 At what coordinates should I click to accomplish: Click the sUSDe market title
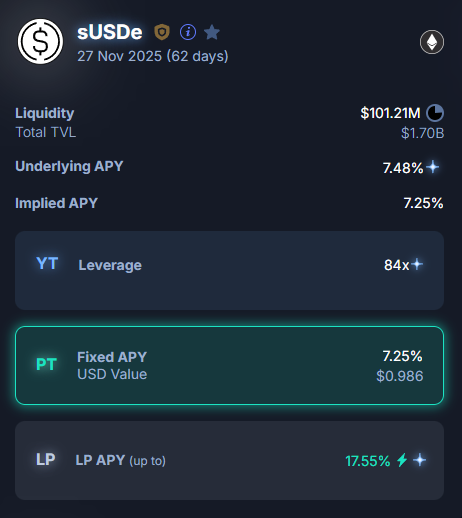pos(110,32)
